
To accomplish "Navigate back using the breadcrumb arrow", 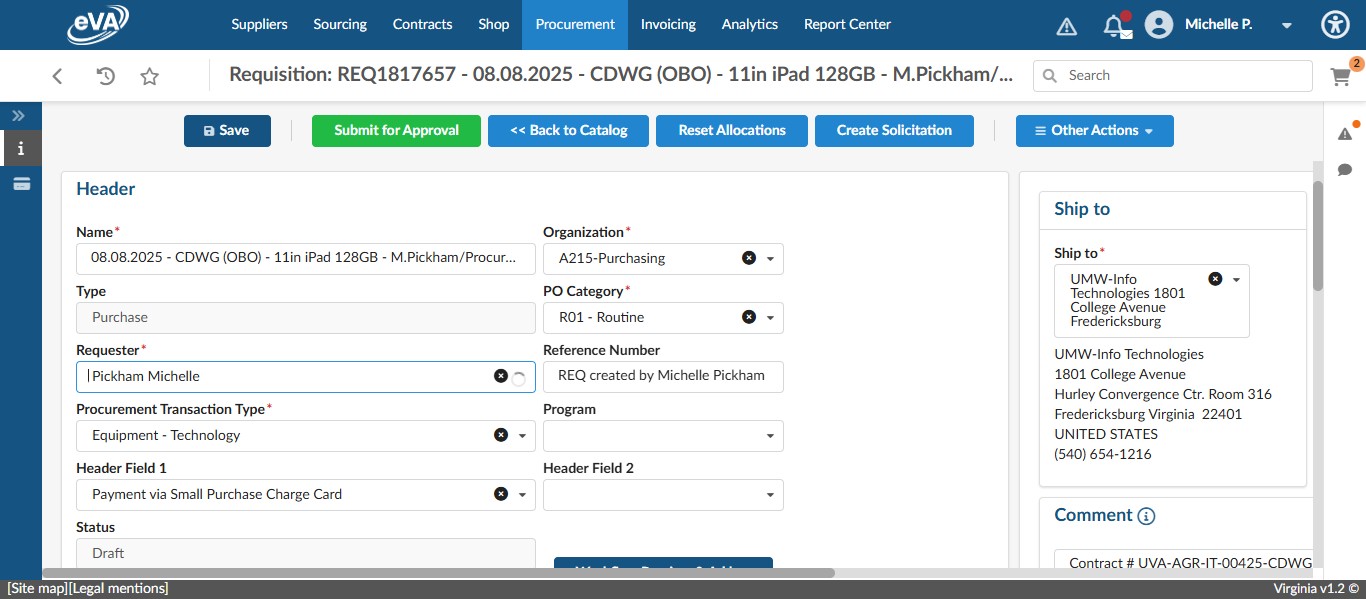I will 57,75.
